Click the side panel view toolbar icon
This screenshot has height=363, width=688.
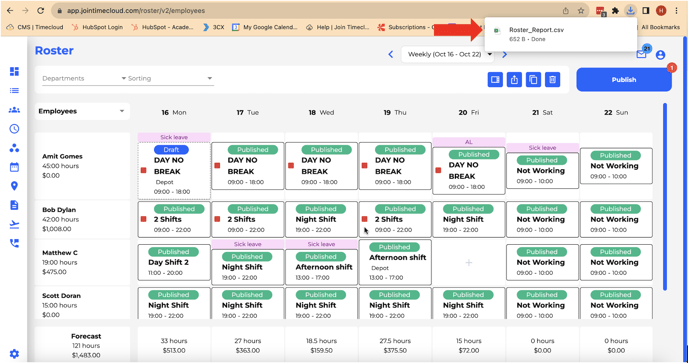click(x=495, y=79)
